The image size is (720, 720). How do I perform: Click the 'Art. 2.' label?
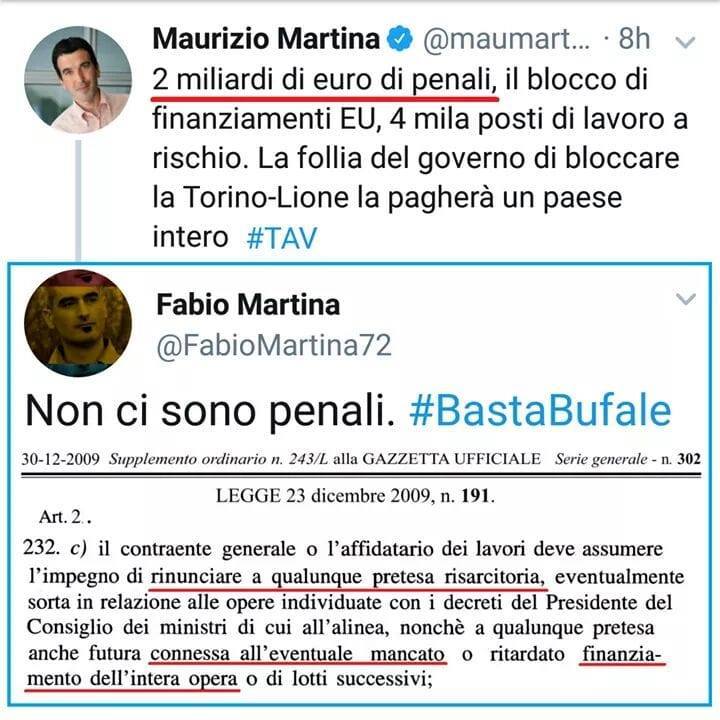click(65, 518)
